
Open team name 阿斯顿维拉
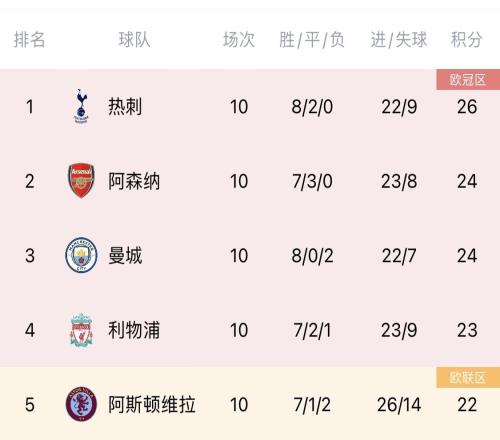[x=152, y=404]
